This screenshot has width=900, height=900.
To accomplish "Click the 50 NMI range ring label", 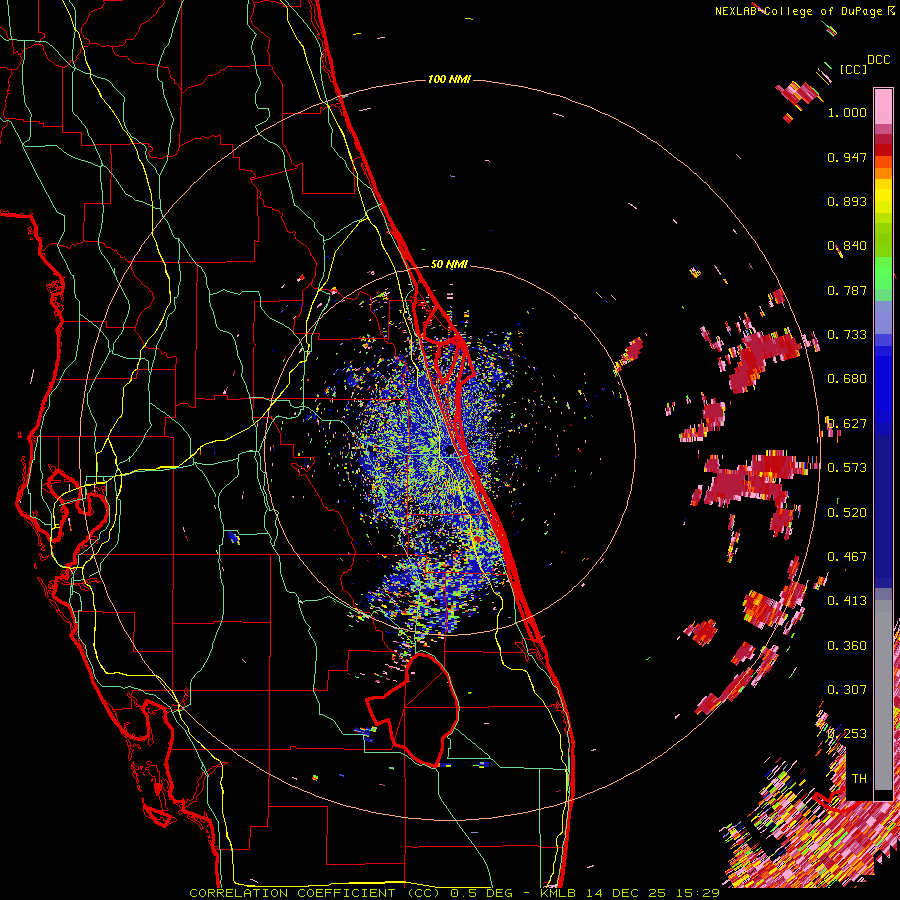I will click(449, 264).
